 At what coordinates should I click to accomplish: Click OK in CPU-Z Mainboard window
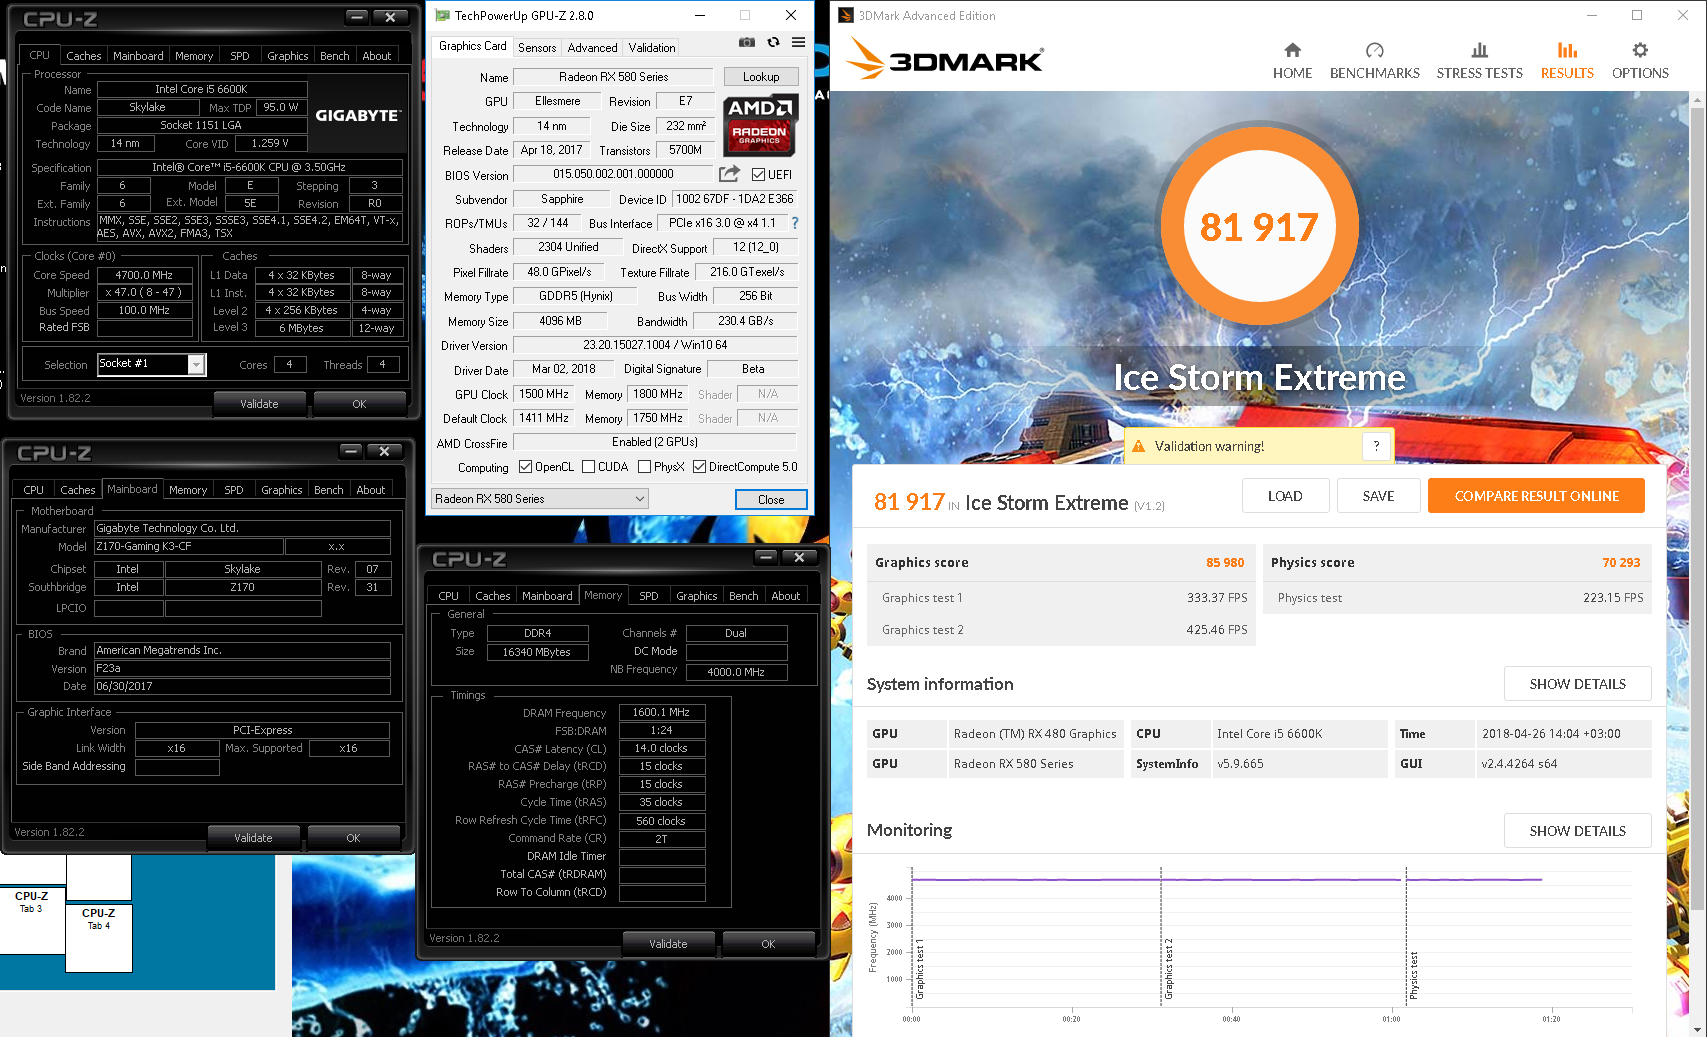[x=353, y=838]
